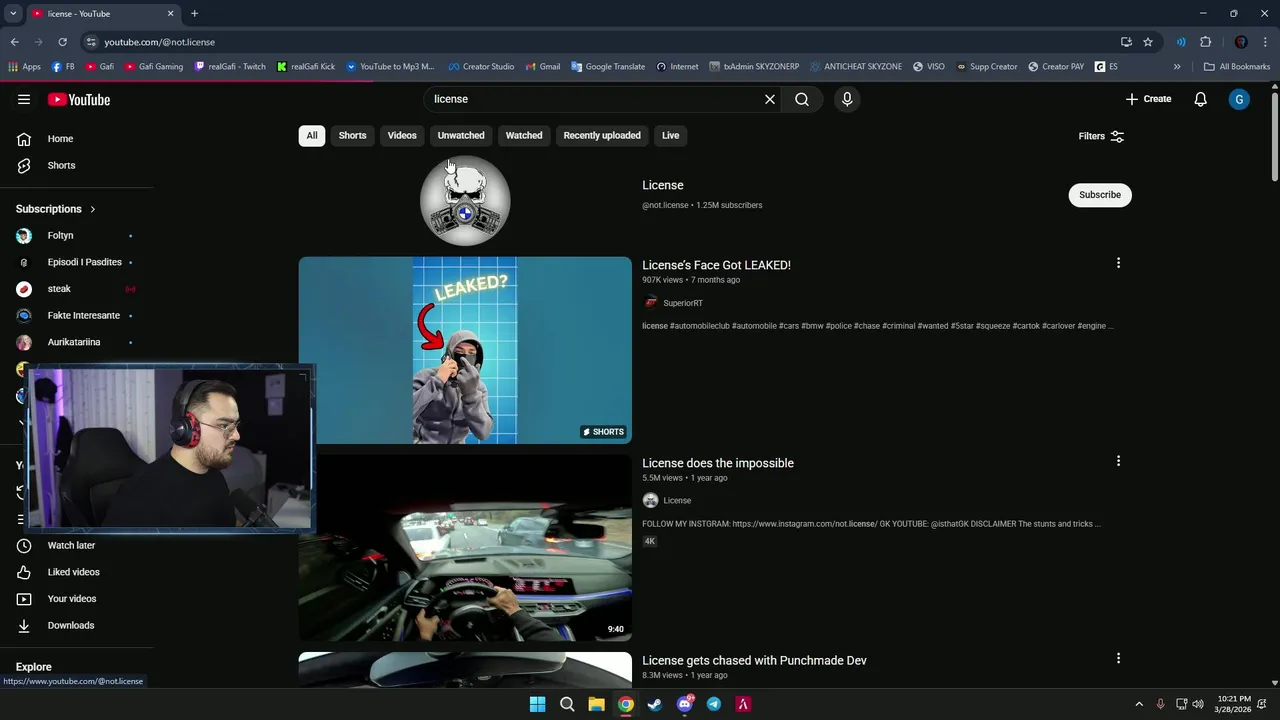Screen dimensions: 1280x720
Task: Select the Videos filter chip
Action: pyautogui.click(x=402, y=136)
